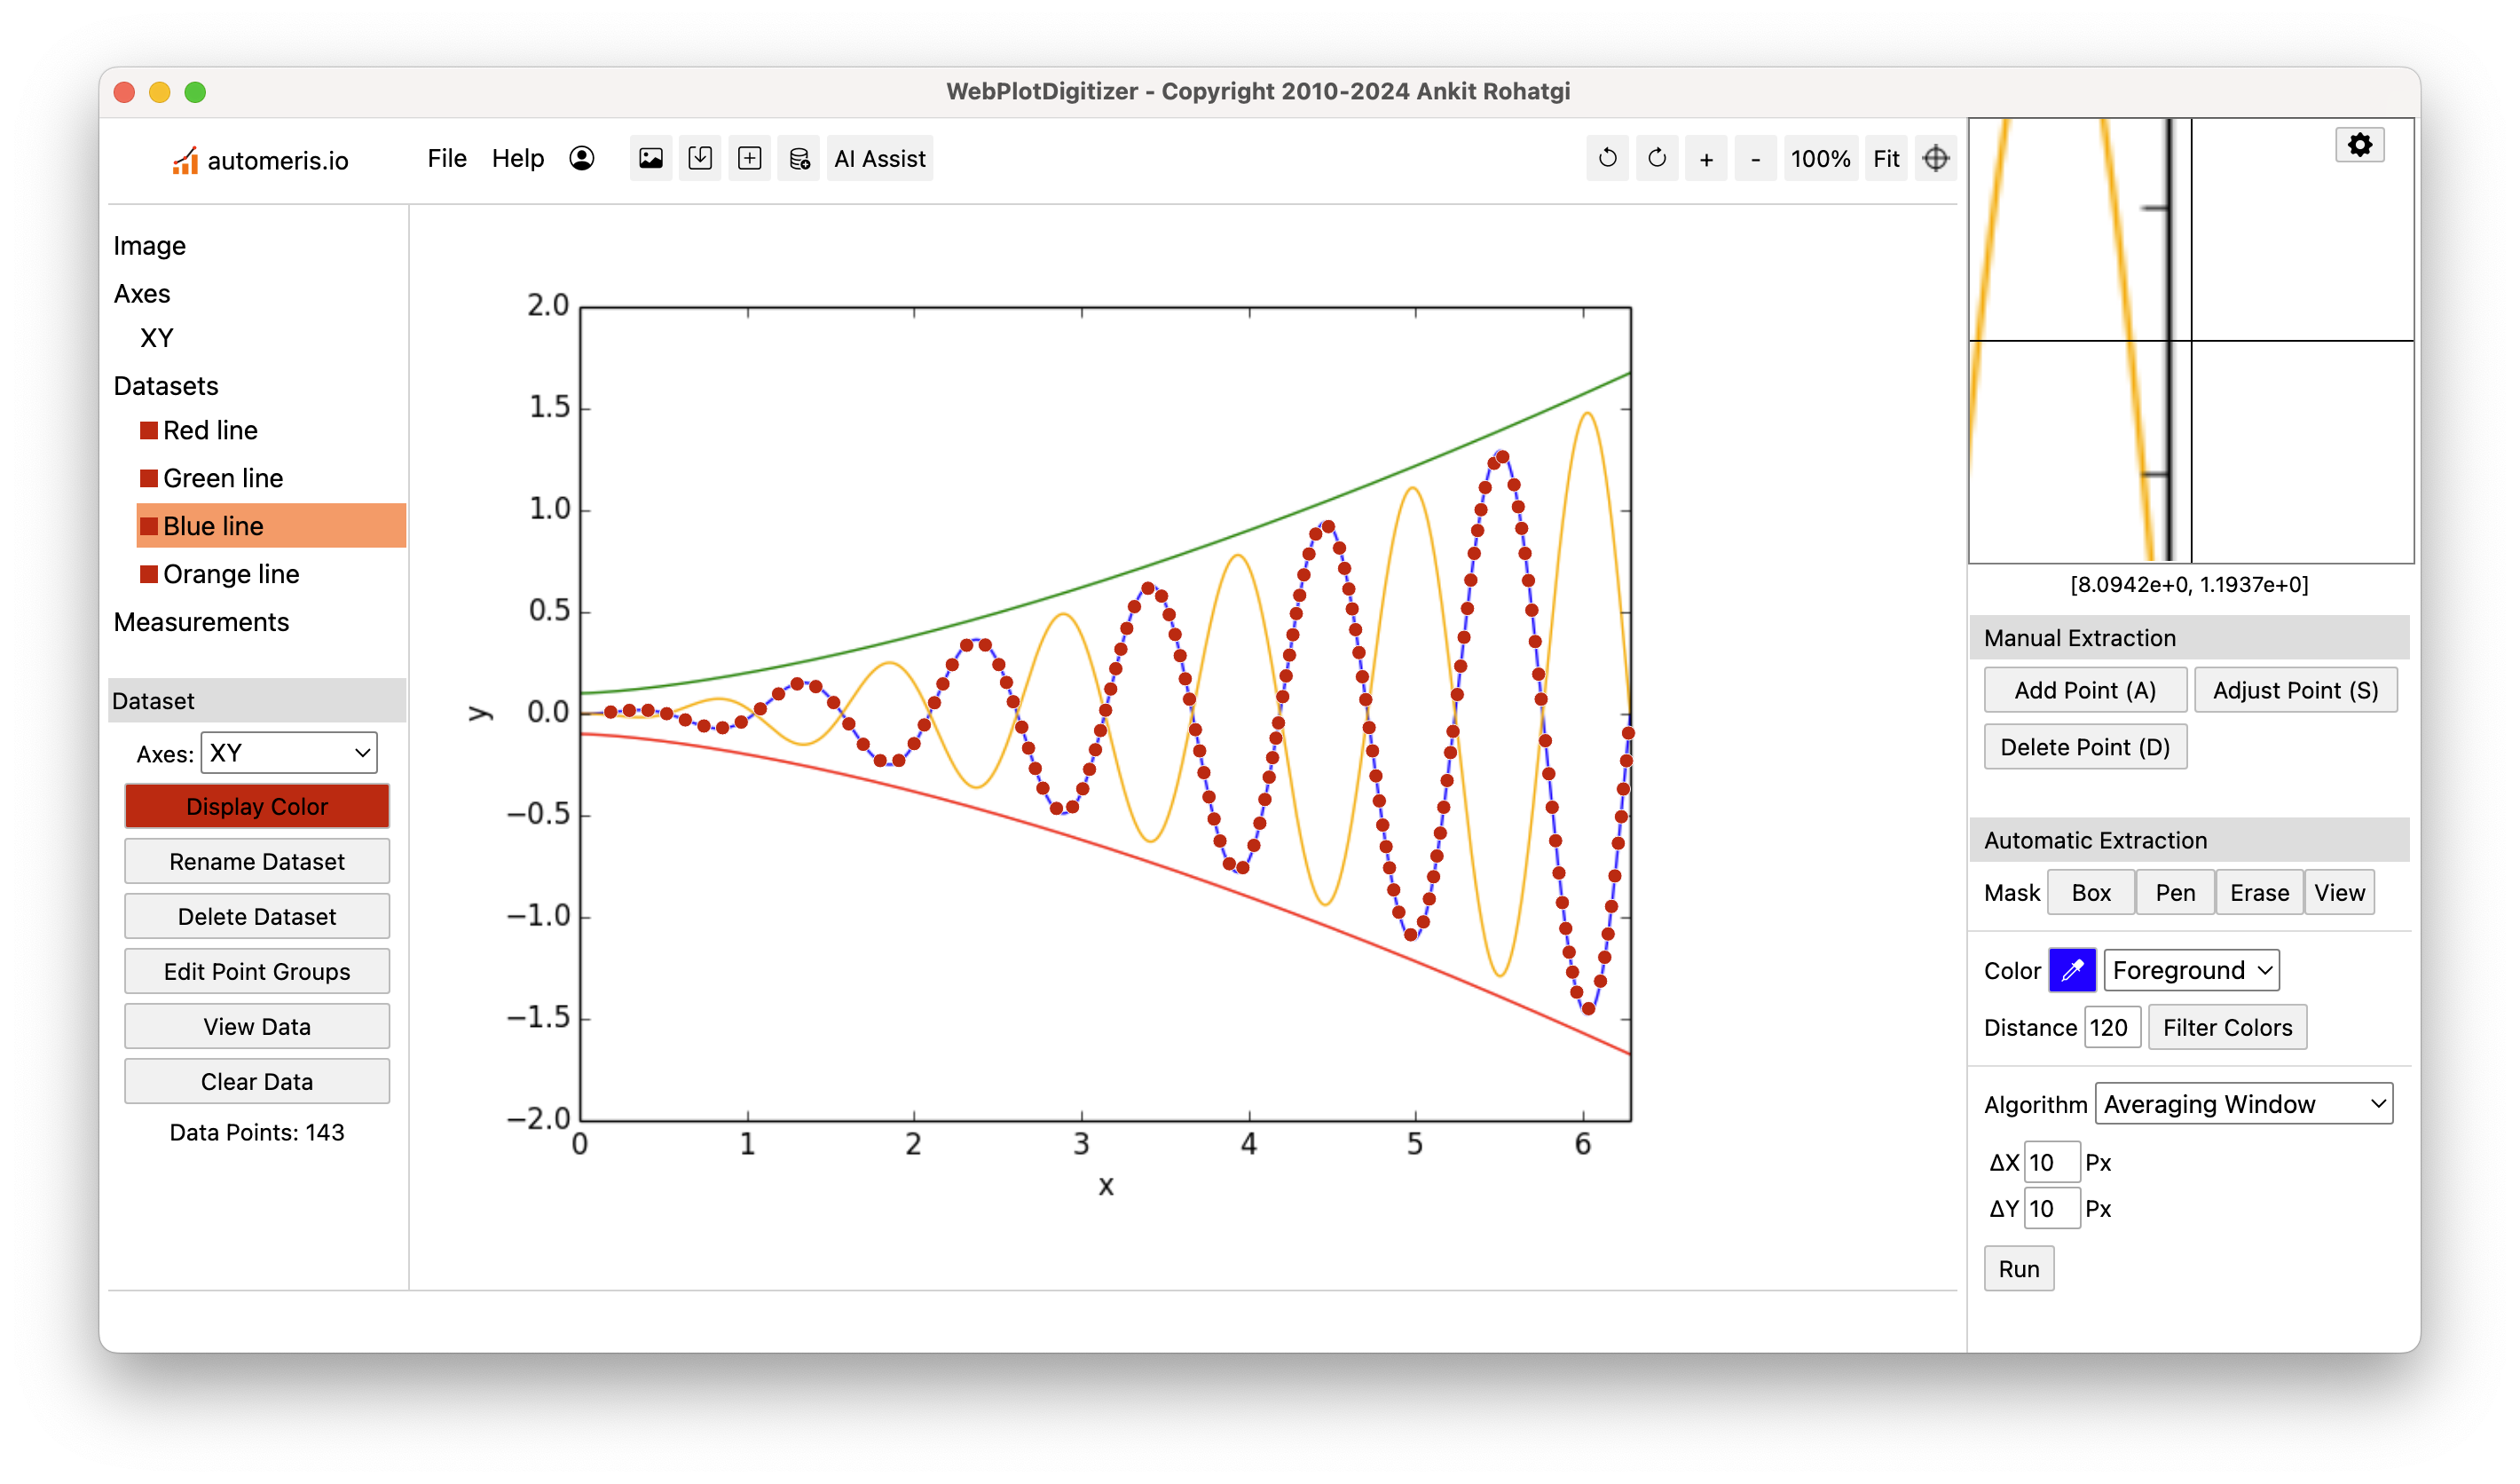
Task: Click the rotate clockwise icon
Action: (1655, 157)
